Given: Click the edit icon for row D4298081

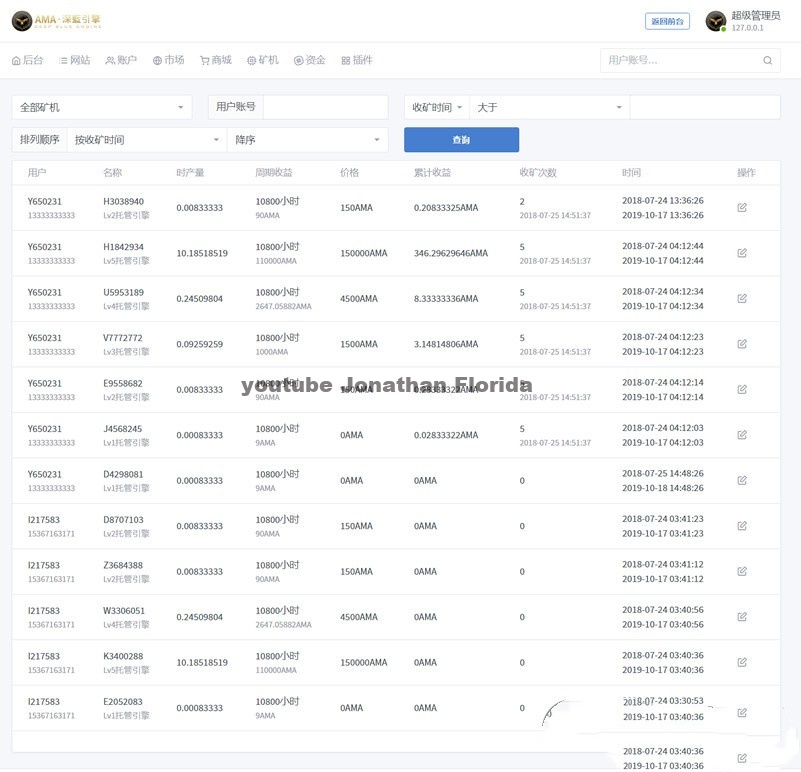Looking at the screenshot, I should (742, 481).
